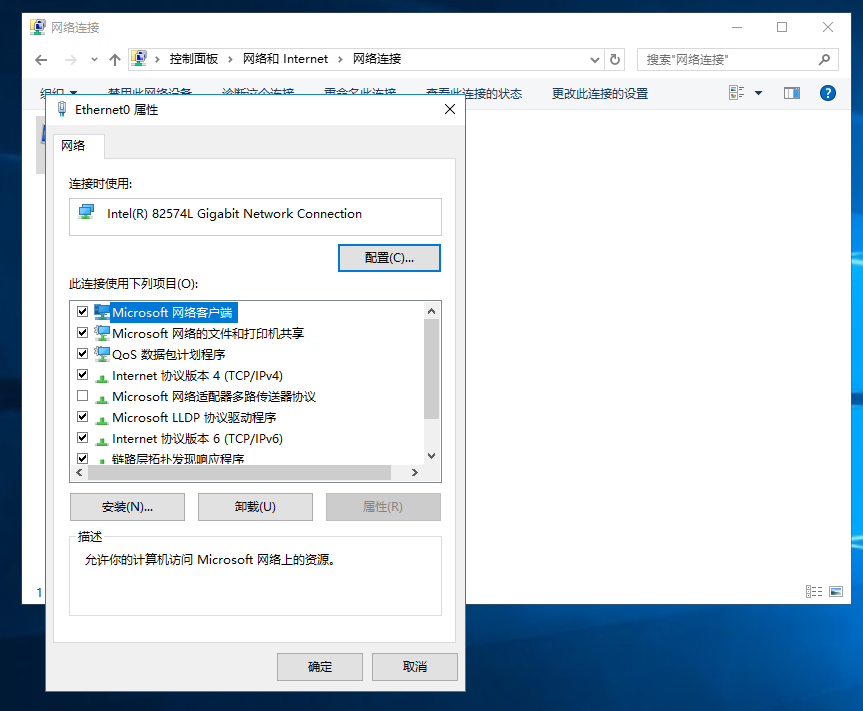Uncheck Internet 协议版本 4 (TCP/IPv4) checkbox
The width and height of the screenshot is (863, 711).
click(x=83, y=375)
